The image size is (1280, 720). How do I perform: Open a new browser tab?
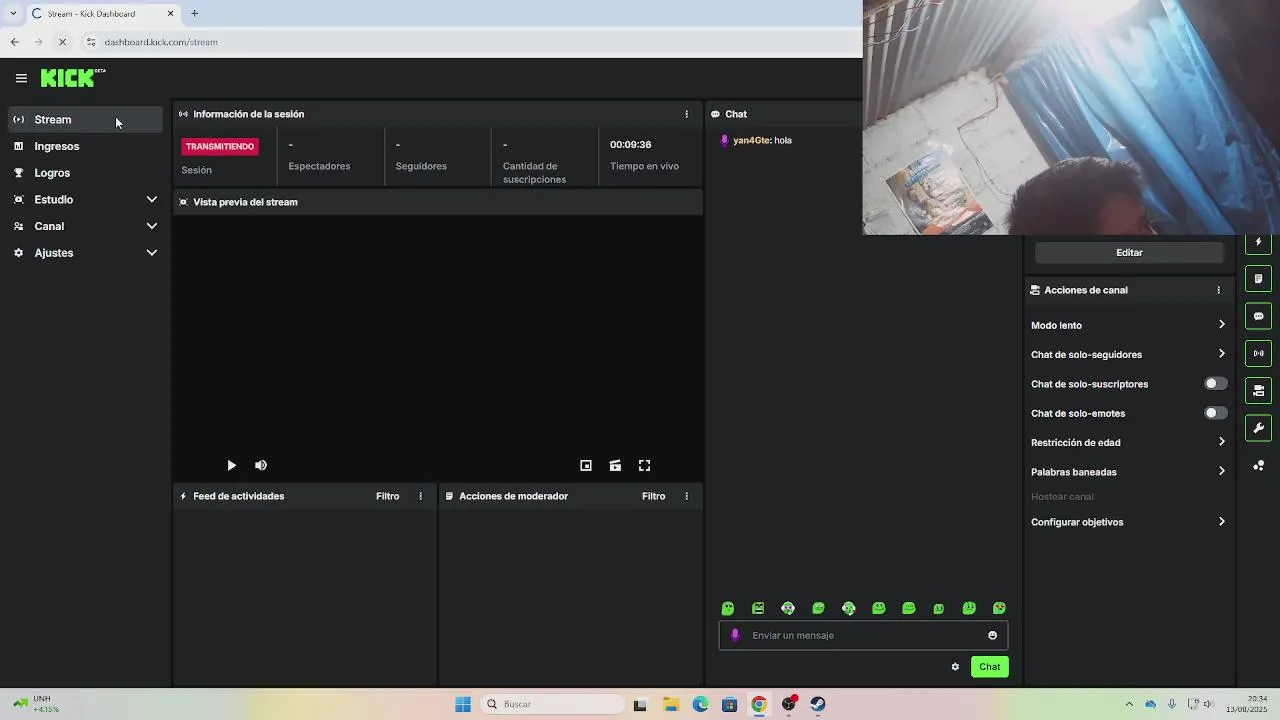(x=195, y=13)
